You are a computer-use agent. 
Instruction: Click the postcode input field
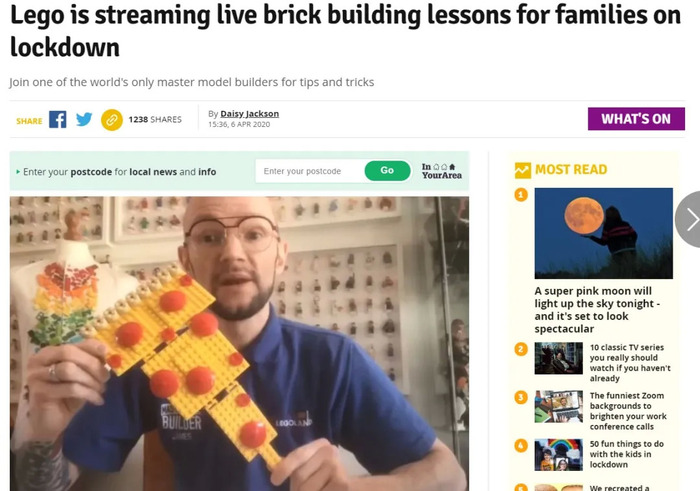tap(310, 171)
